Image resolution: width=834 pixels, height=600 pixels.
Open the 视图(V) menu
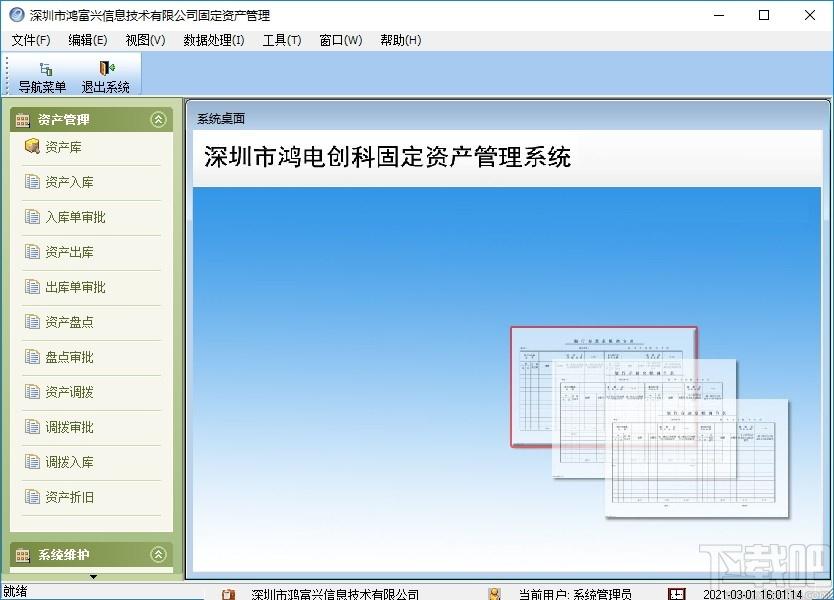145,40
